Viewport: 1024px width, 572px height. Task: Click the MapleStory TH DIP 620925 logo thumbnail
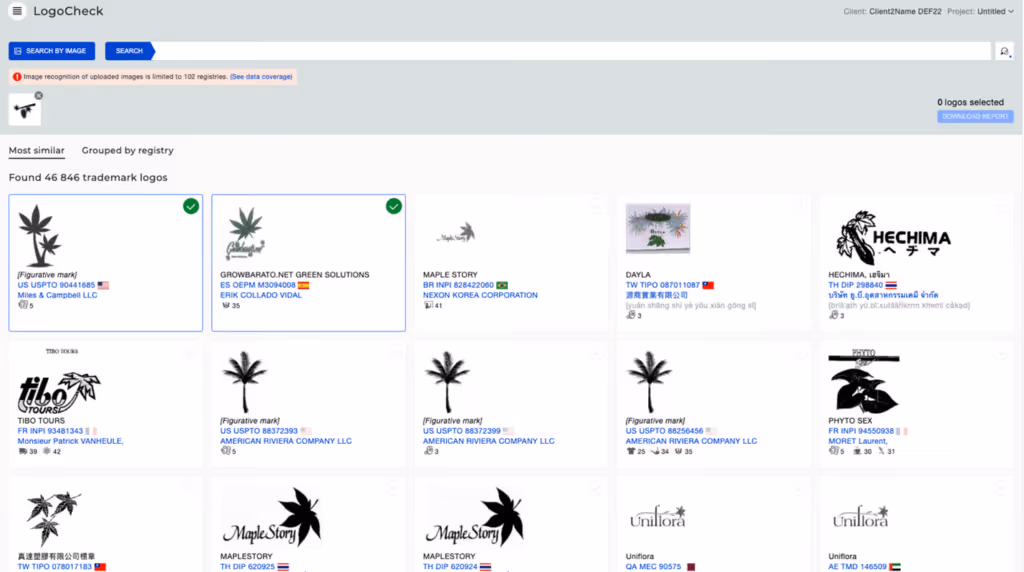coord(272,517)
